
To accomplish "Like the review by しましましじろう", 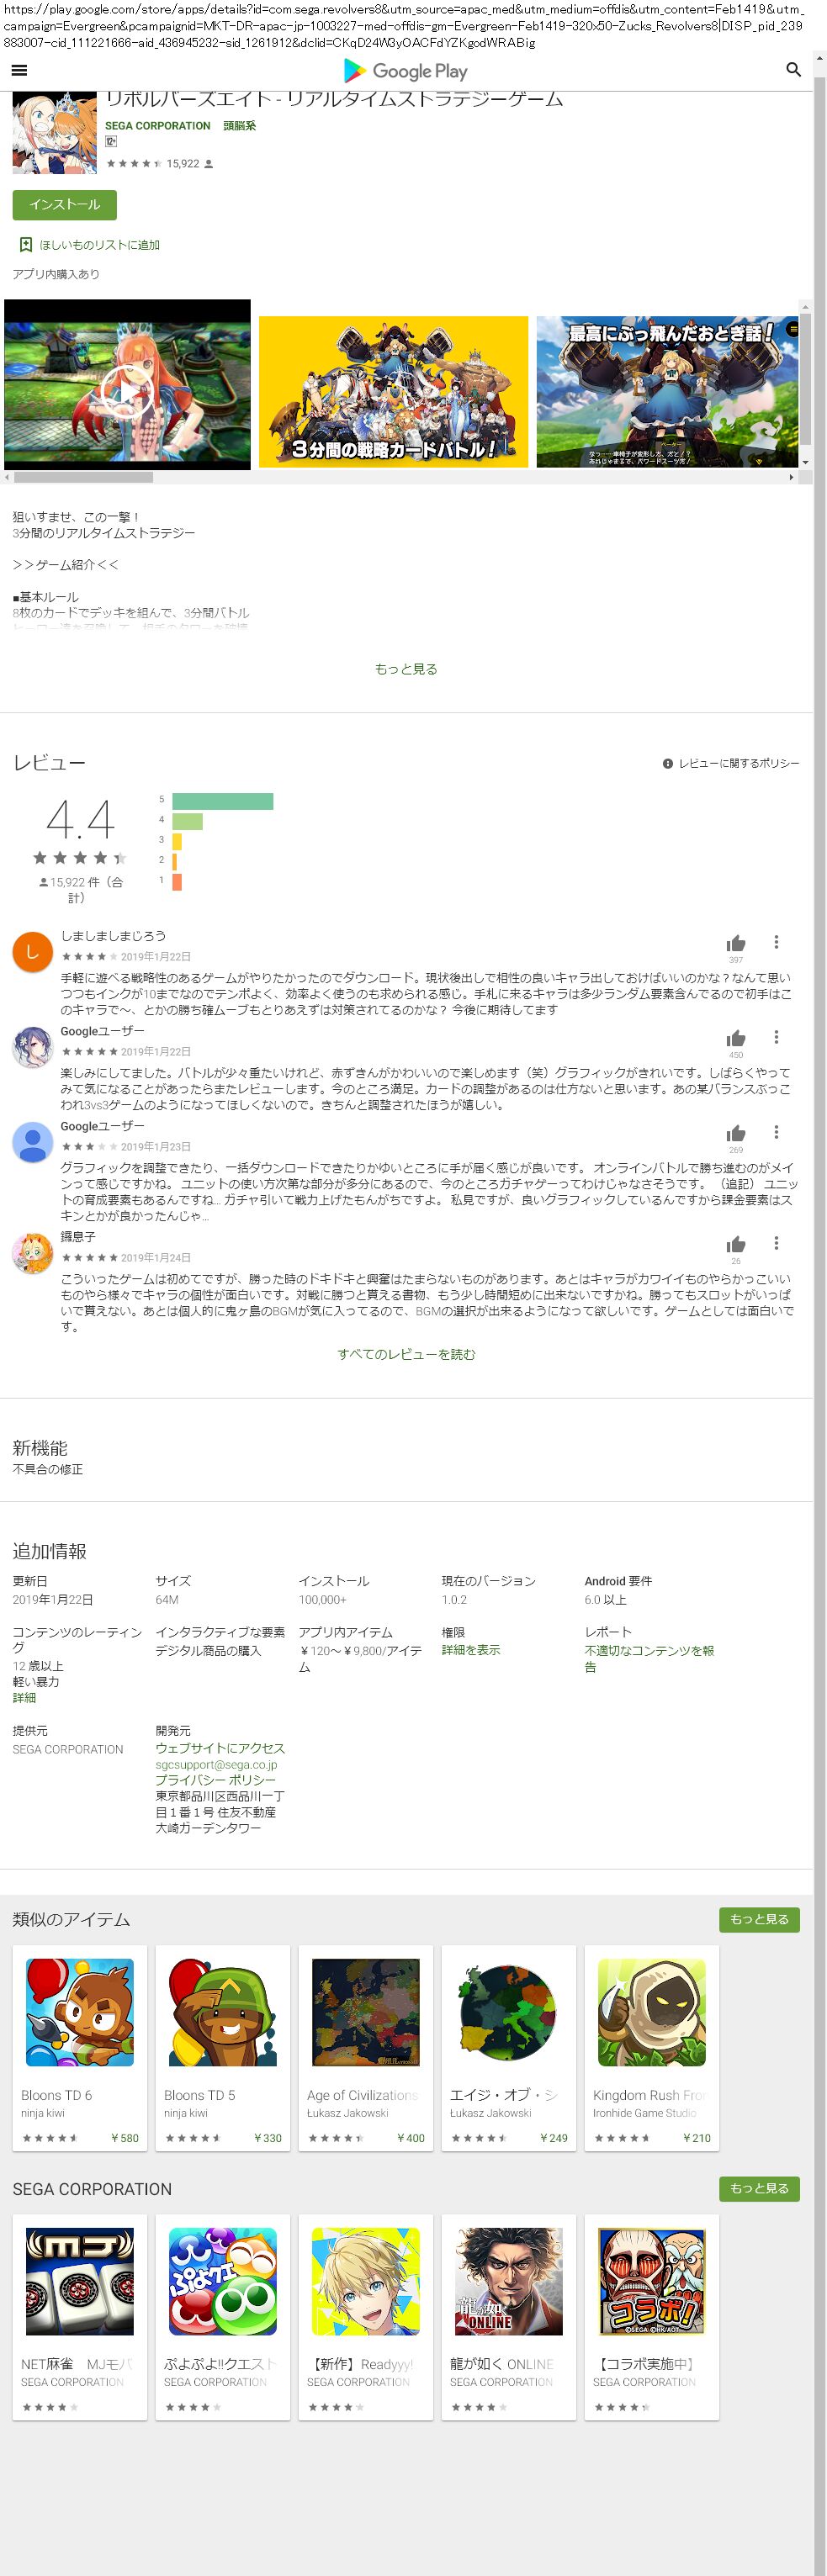I will click(x=736, y=943).
